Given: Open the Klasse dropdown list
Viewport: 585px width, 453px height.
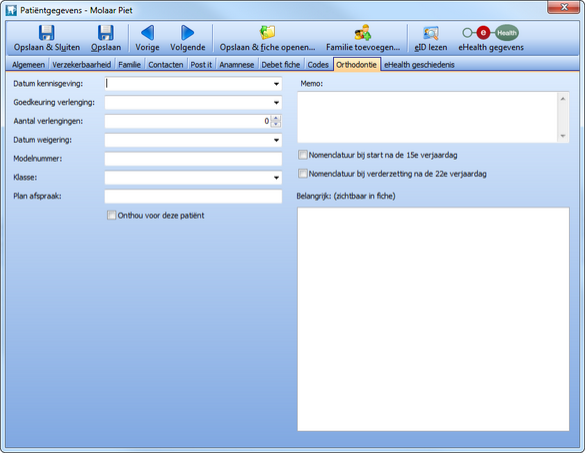Looking at the screenshot, I should pos(276,178).
